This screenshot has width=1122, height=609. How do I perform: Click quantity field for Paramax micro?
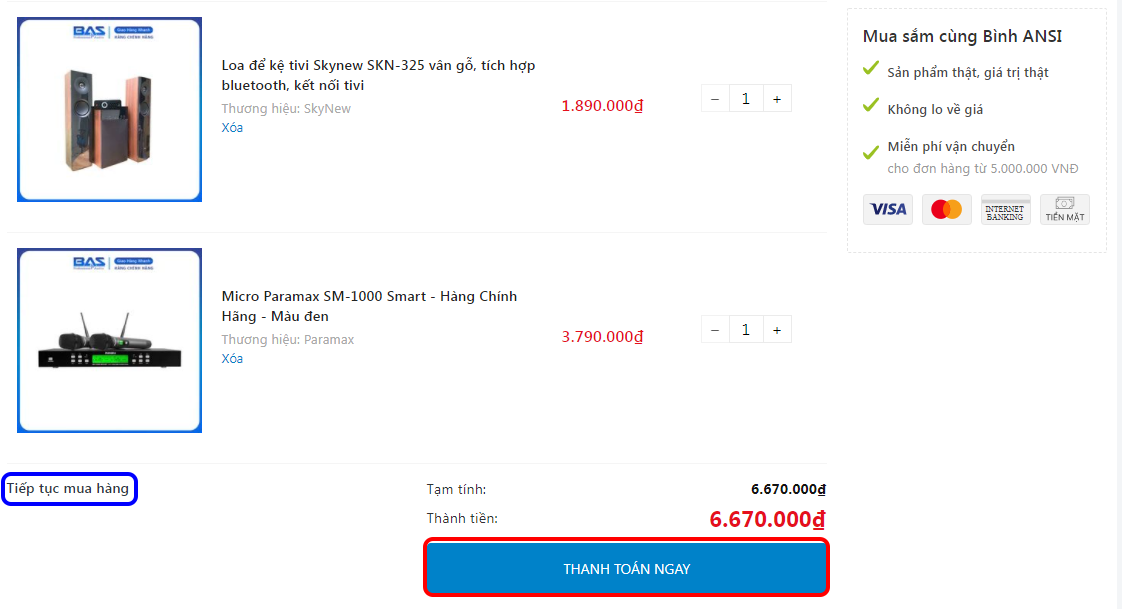click(746, 329)
